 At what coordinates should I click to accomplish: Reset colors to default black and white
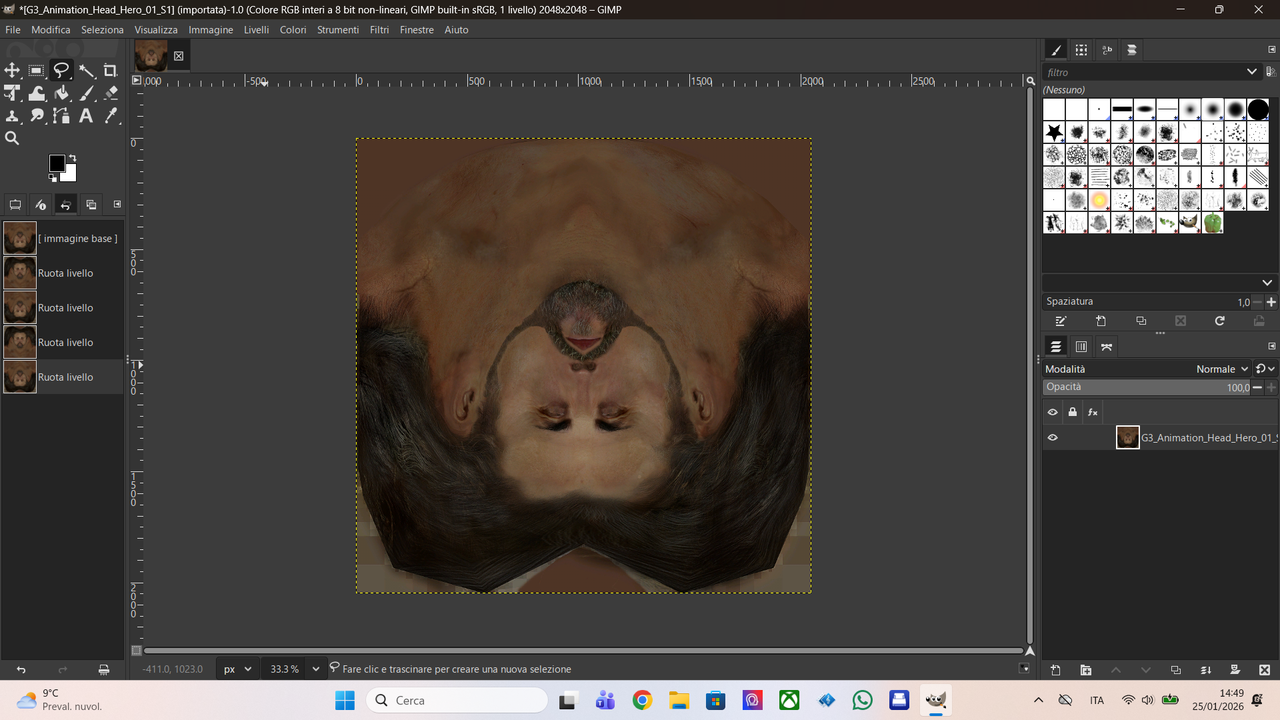(51, 178)
